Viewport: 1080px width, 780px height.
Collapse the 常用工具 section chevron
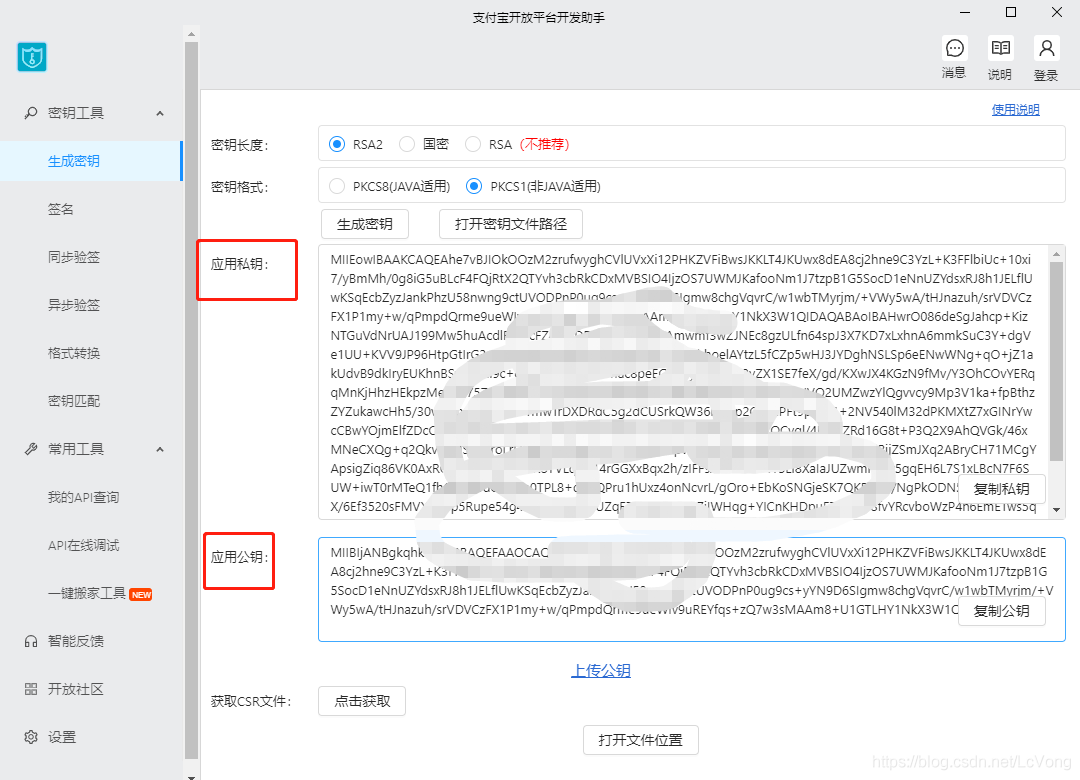click(x=160, y=449)
